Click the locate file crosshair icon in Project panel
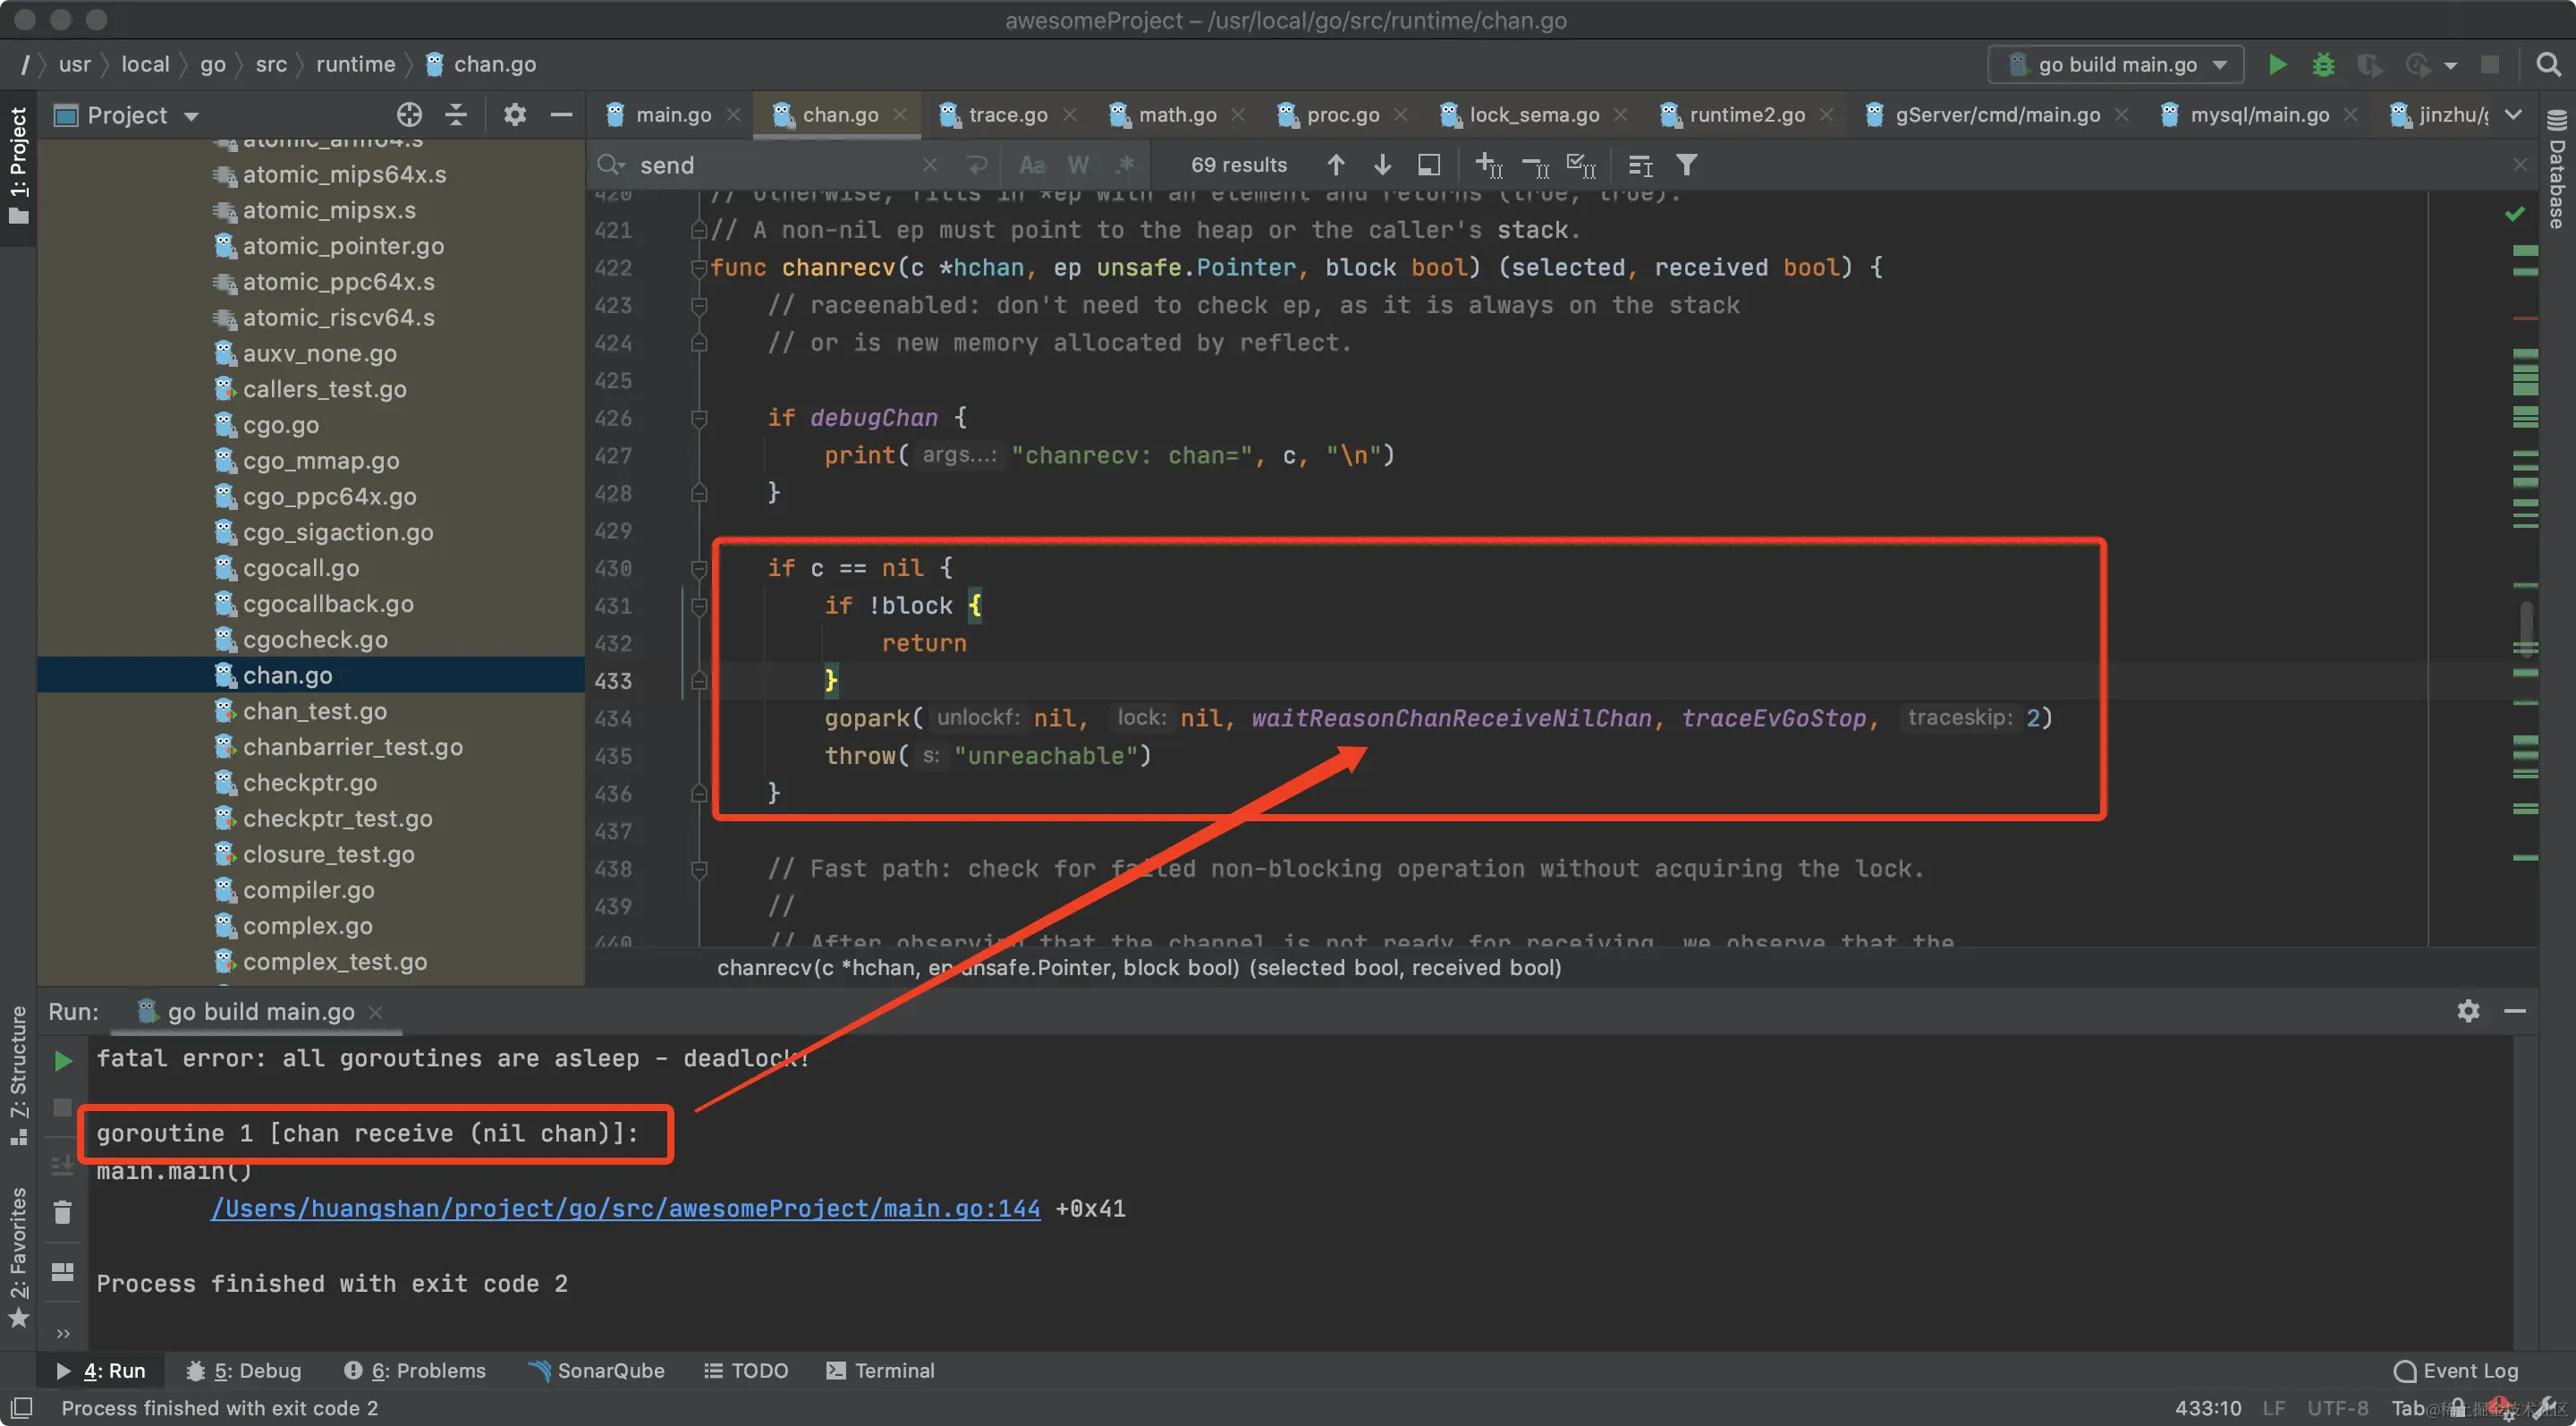 pyautogui.click(x=409, y=115)
